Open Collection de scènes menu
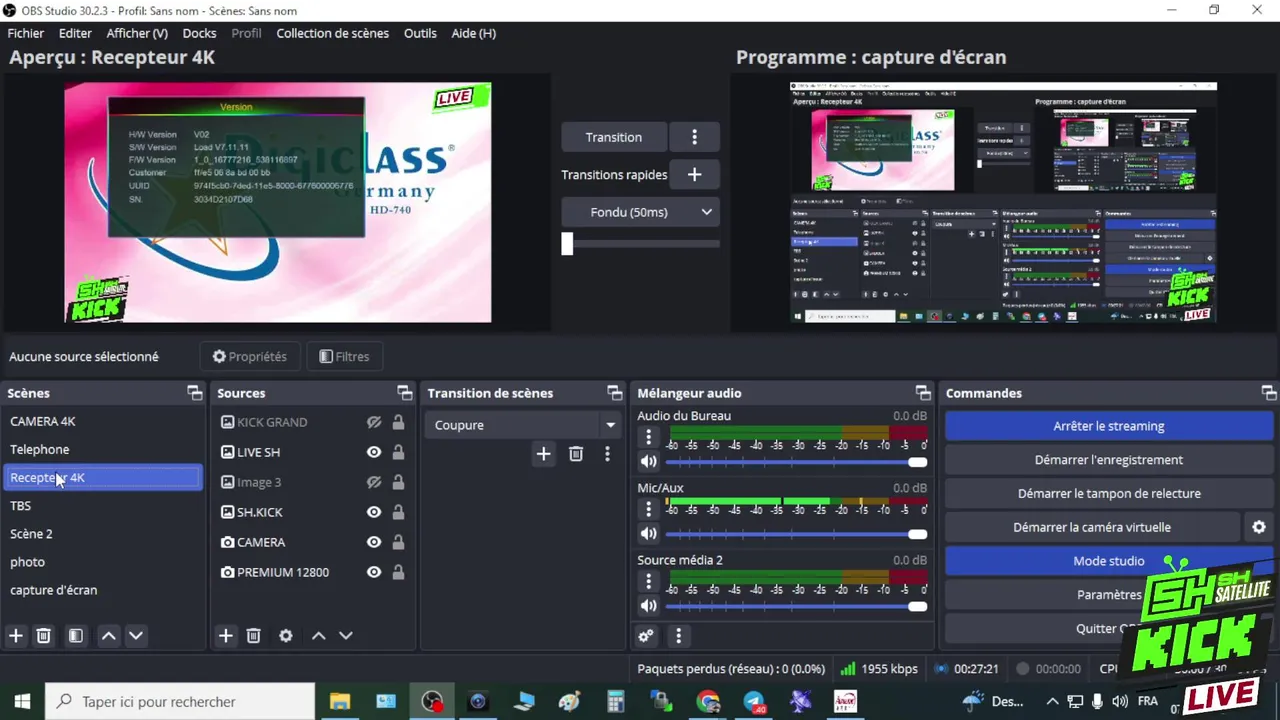The height and width of the screenshot is (720, 1280). pos(333,33)
